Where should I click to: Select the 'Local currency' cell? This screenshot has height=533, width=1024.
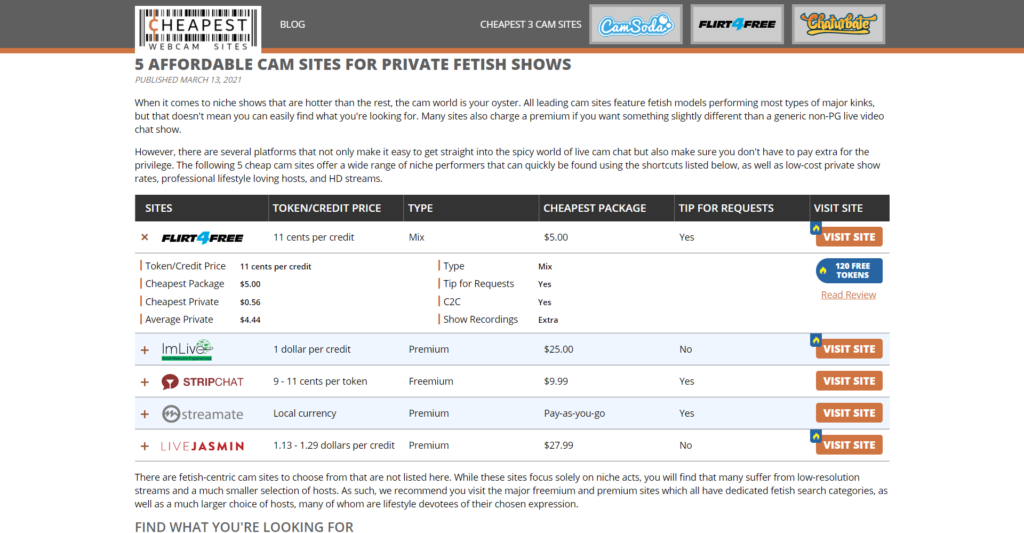click(304, 413)
